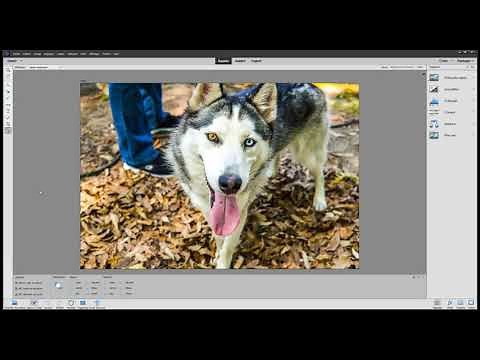The image size is (480, 360).
Task: Toggle the third Move tool checkbox option
Action: (x=16, y=295)
